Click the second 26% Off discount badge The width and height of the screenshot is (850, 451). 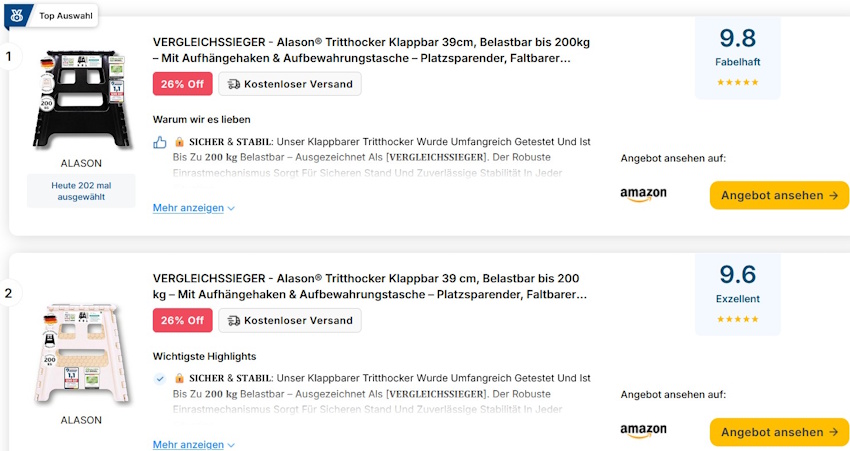pos(182,321)
